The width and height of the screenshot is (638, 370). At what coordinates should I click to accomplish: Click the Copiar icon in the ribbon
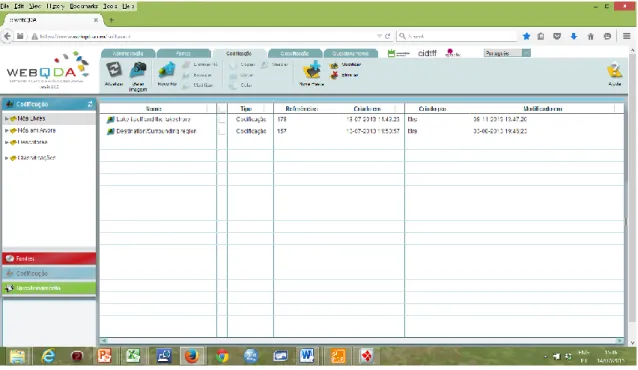[x=233, y=65]
